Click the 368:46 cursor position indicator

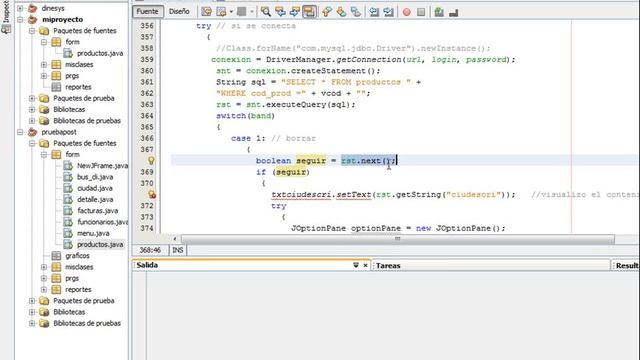[150, 250]
